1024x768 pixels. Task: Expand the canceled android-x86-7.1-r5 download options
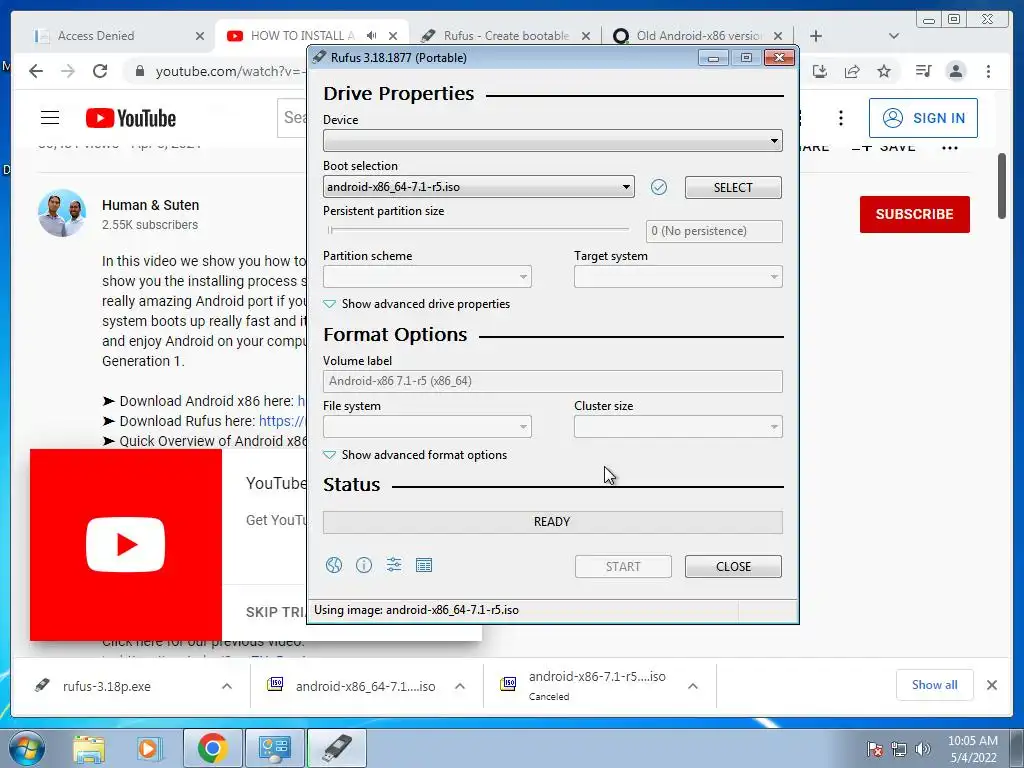(693, 686)
